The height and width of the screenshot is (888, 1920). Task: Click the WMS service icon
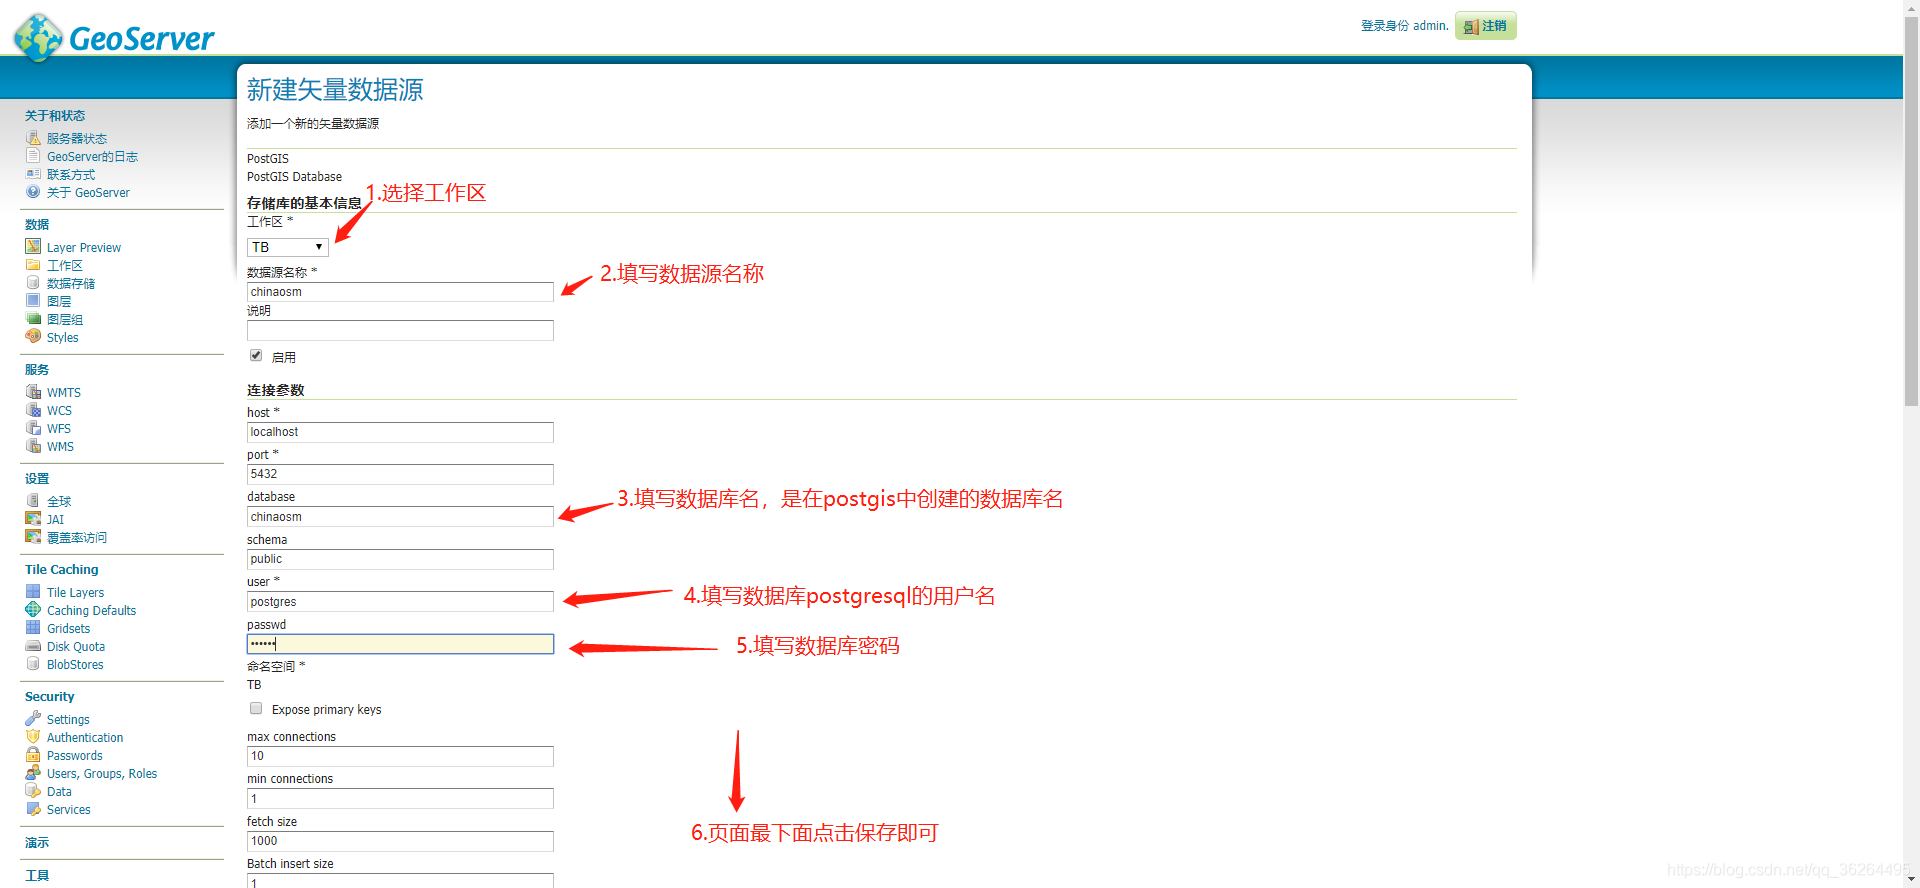tap(33, 446)
